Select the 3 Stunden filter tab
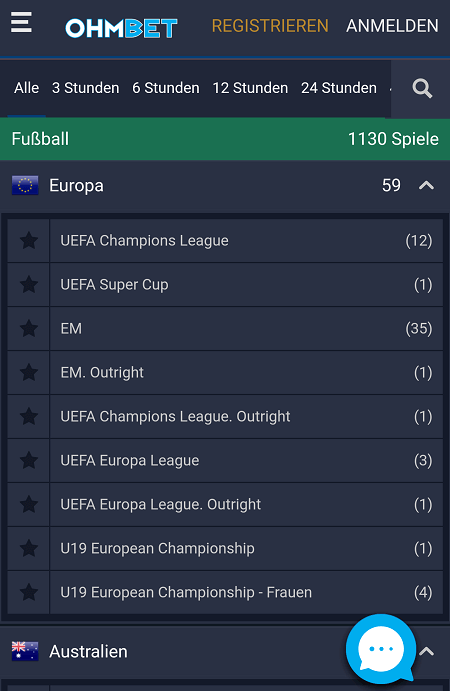The image size is (450, 691). click(86, 88)
